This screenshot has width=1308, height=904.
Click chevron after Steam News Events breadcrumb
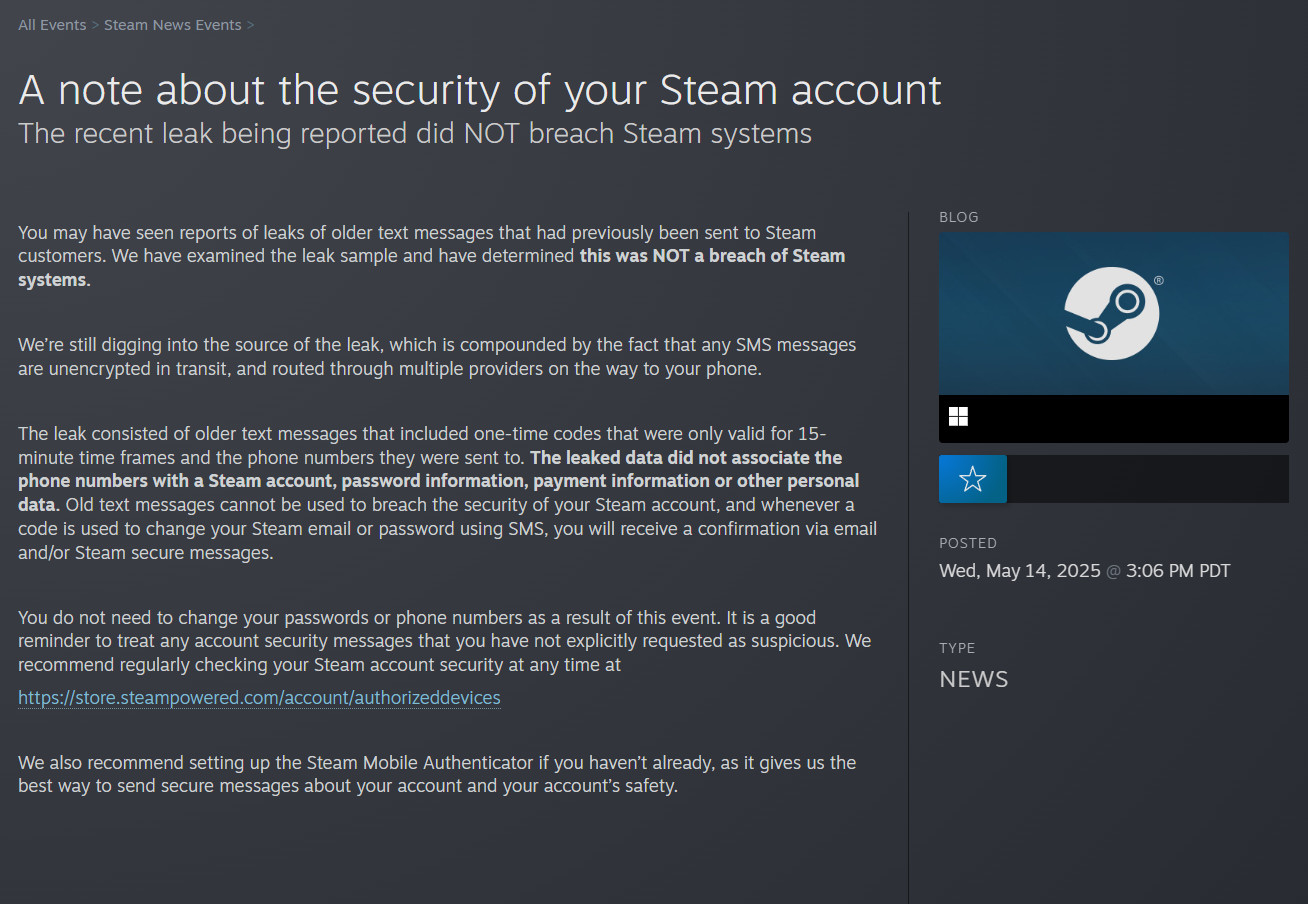[250, 25]
